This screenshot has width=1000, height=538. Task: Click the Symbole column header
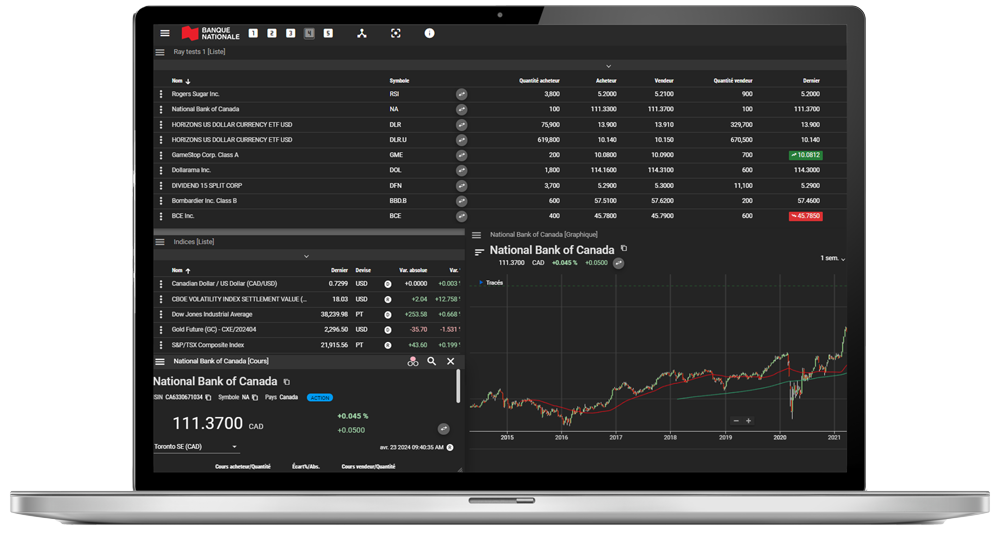point(399,81)
